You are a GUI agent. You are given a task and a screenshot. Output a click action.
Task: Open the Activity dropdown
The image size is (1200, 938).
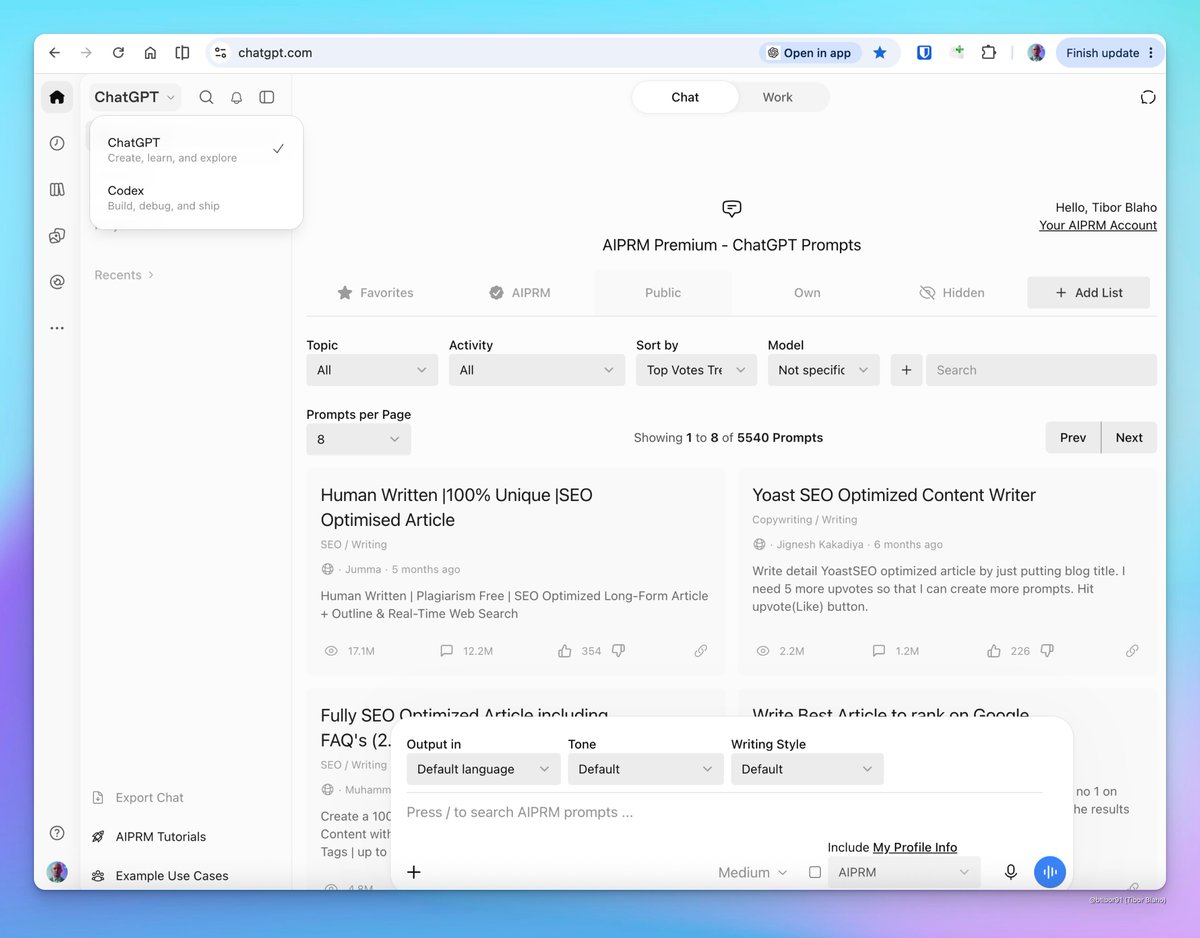(x=537, y=370)
